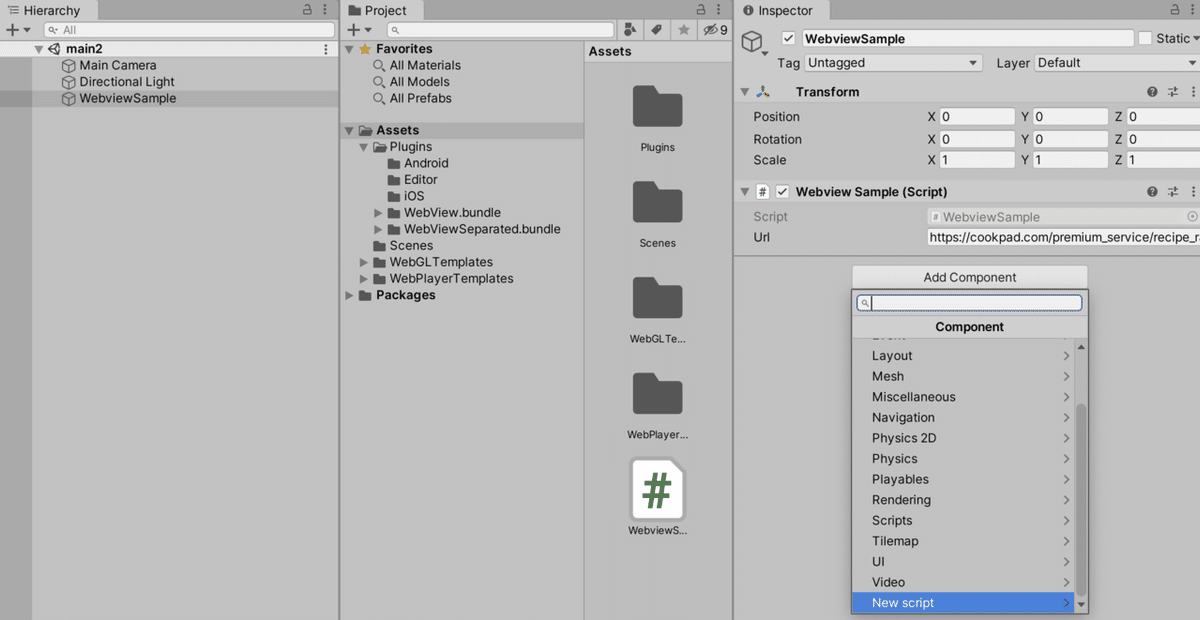Click the Add Component button
This screenshot has height=620, width=1200.
point(968,277)
